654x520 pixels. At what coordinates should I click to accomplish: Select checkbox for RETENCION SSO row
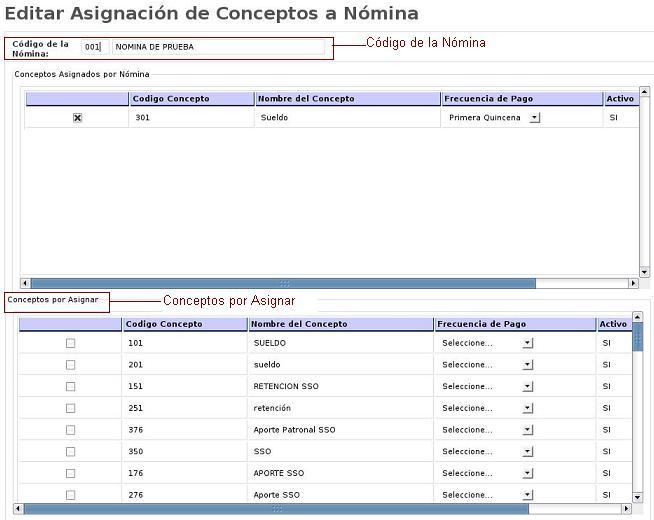pos(70,386)
